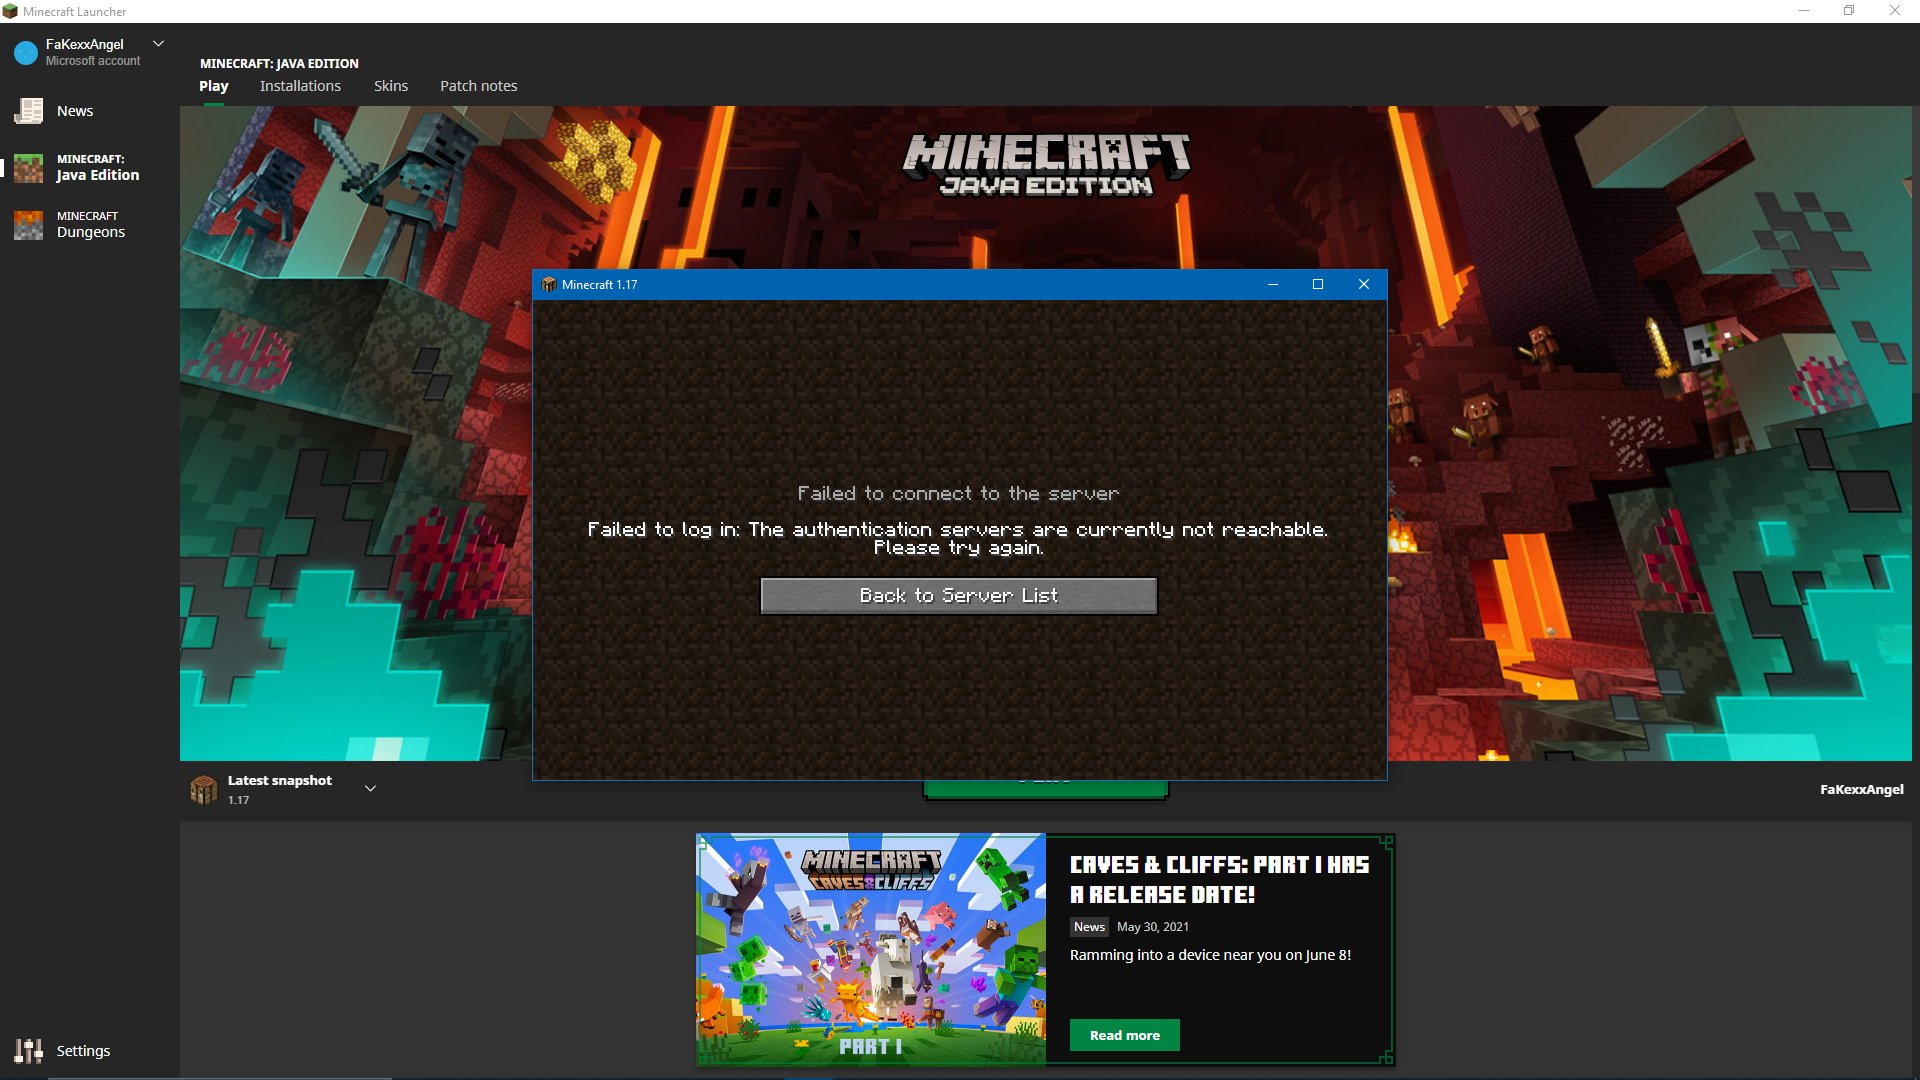Image resolution: width=1920 pixels, height=1080 pixels.
Task: Click the Read more button
Action: point(1124,1035)
